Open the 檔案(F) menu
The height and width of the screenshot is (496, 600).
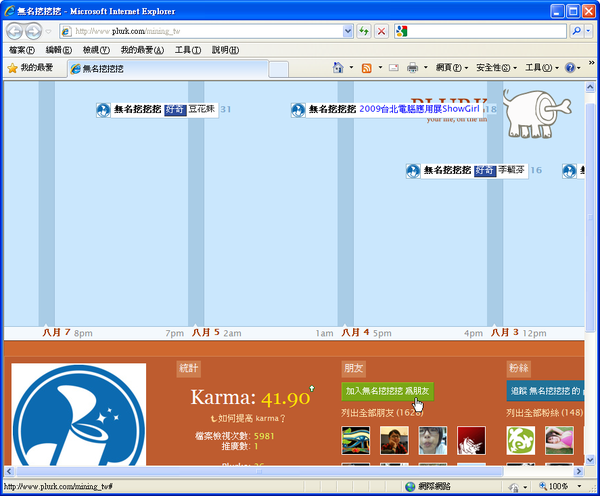pyautogui.click(x=21, y=50)
